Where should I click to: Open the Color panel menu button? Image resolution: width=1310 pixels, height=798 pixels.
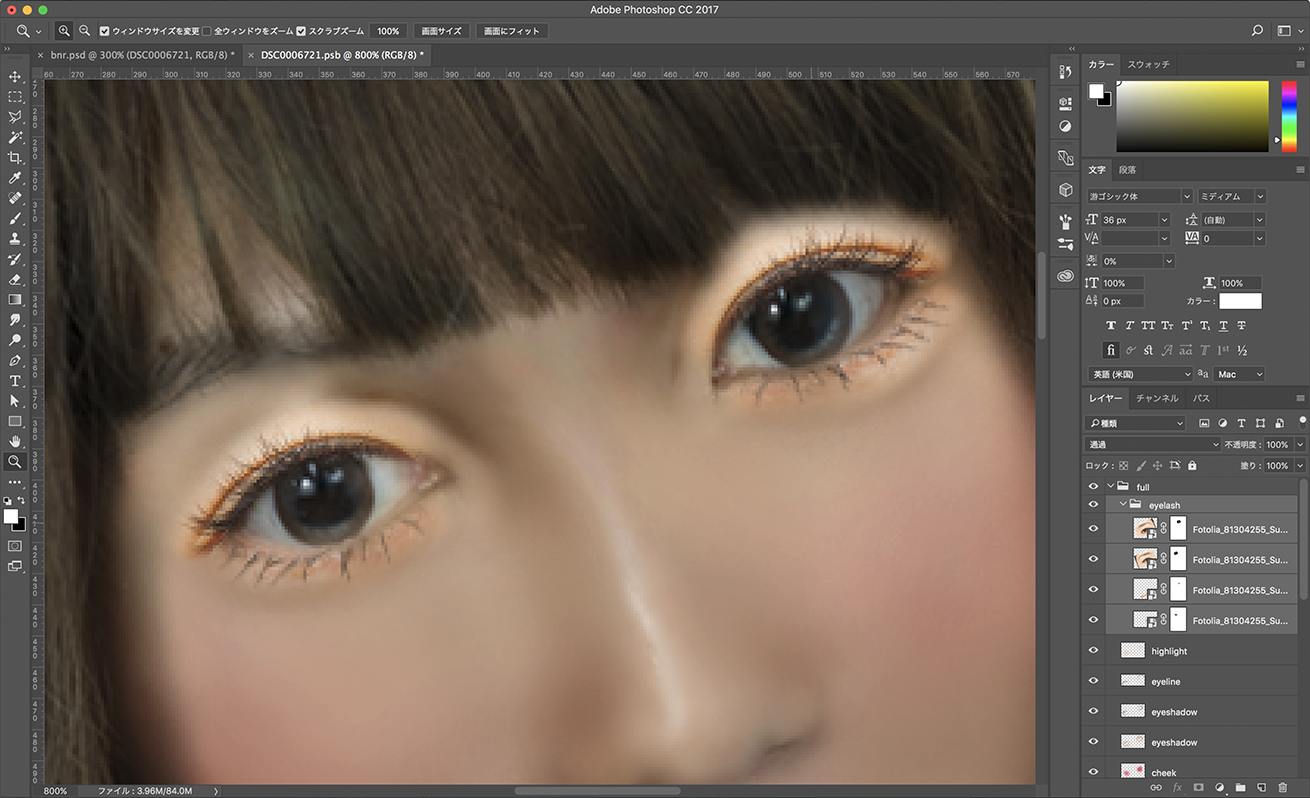(x=1300, y=64)
